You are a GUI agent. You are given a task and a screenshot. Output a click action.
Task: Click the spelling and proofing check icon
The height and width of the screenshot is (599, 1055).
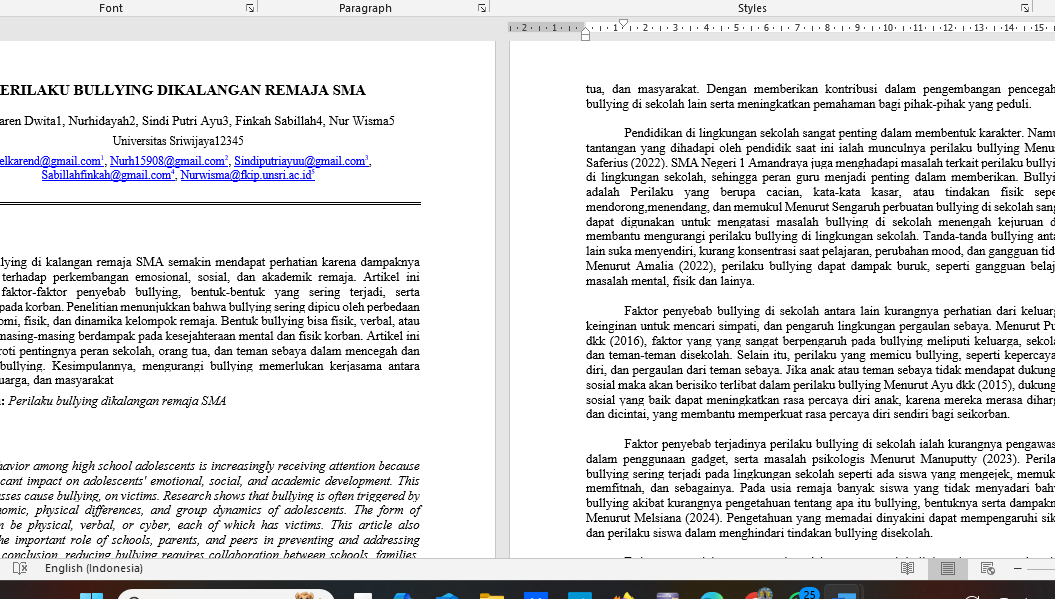tap(20, 569)
